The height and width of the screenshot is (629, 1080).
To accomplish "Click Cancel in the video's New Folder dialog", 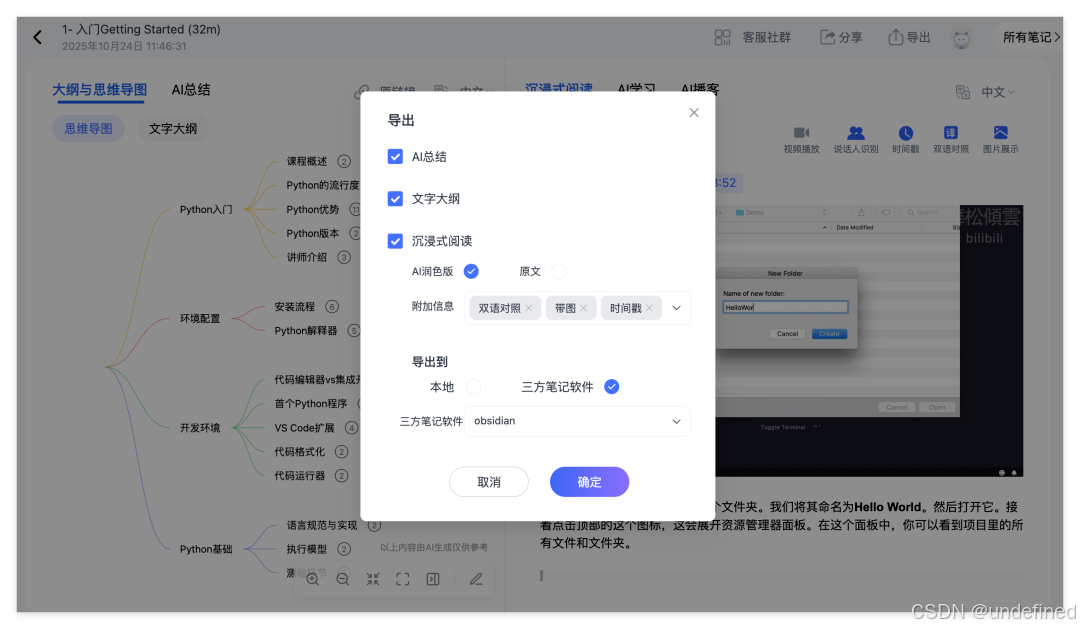I will click(x=787, y=333).
